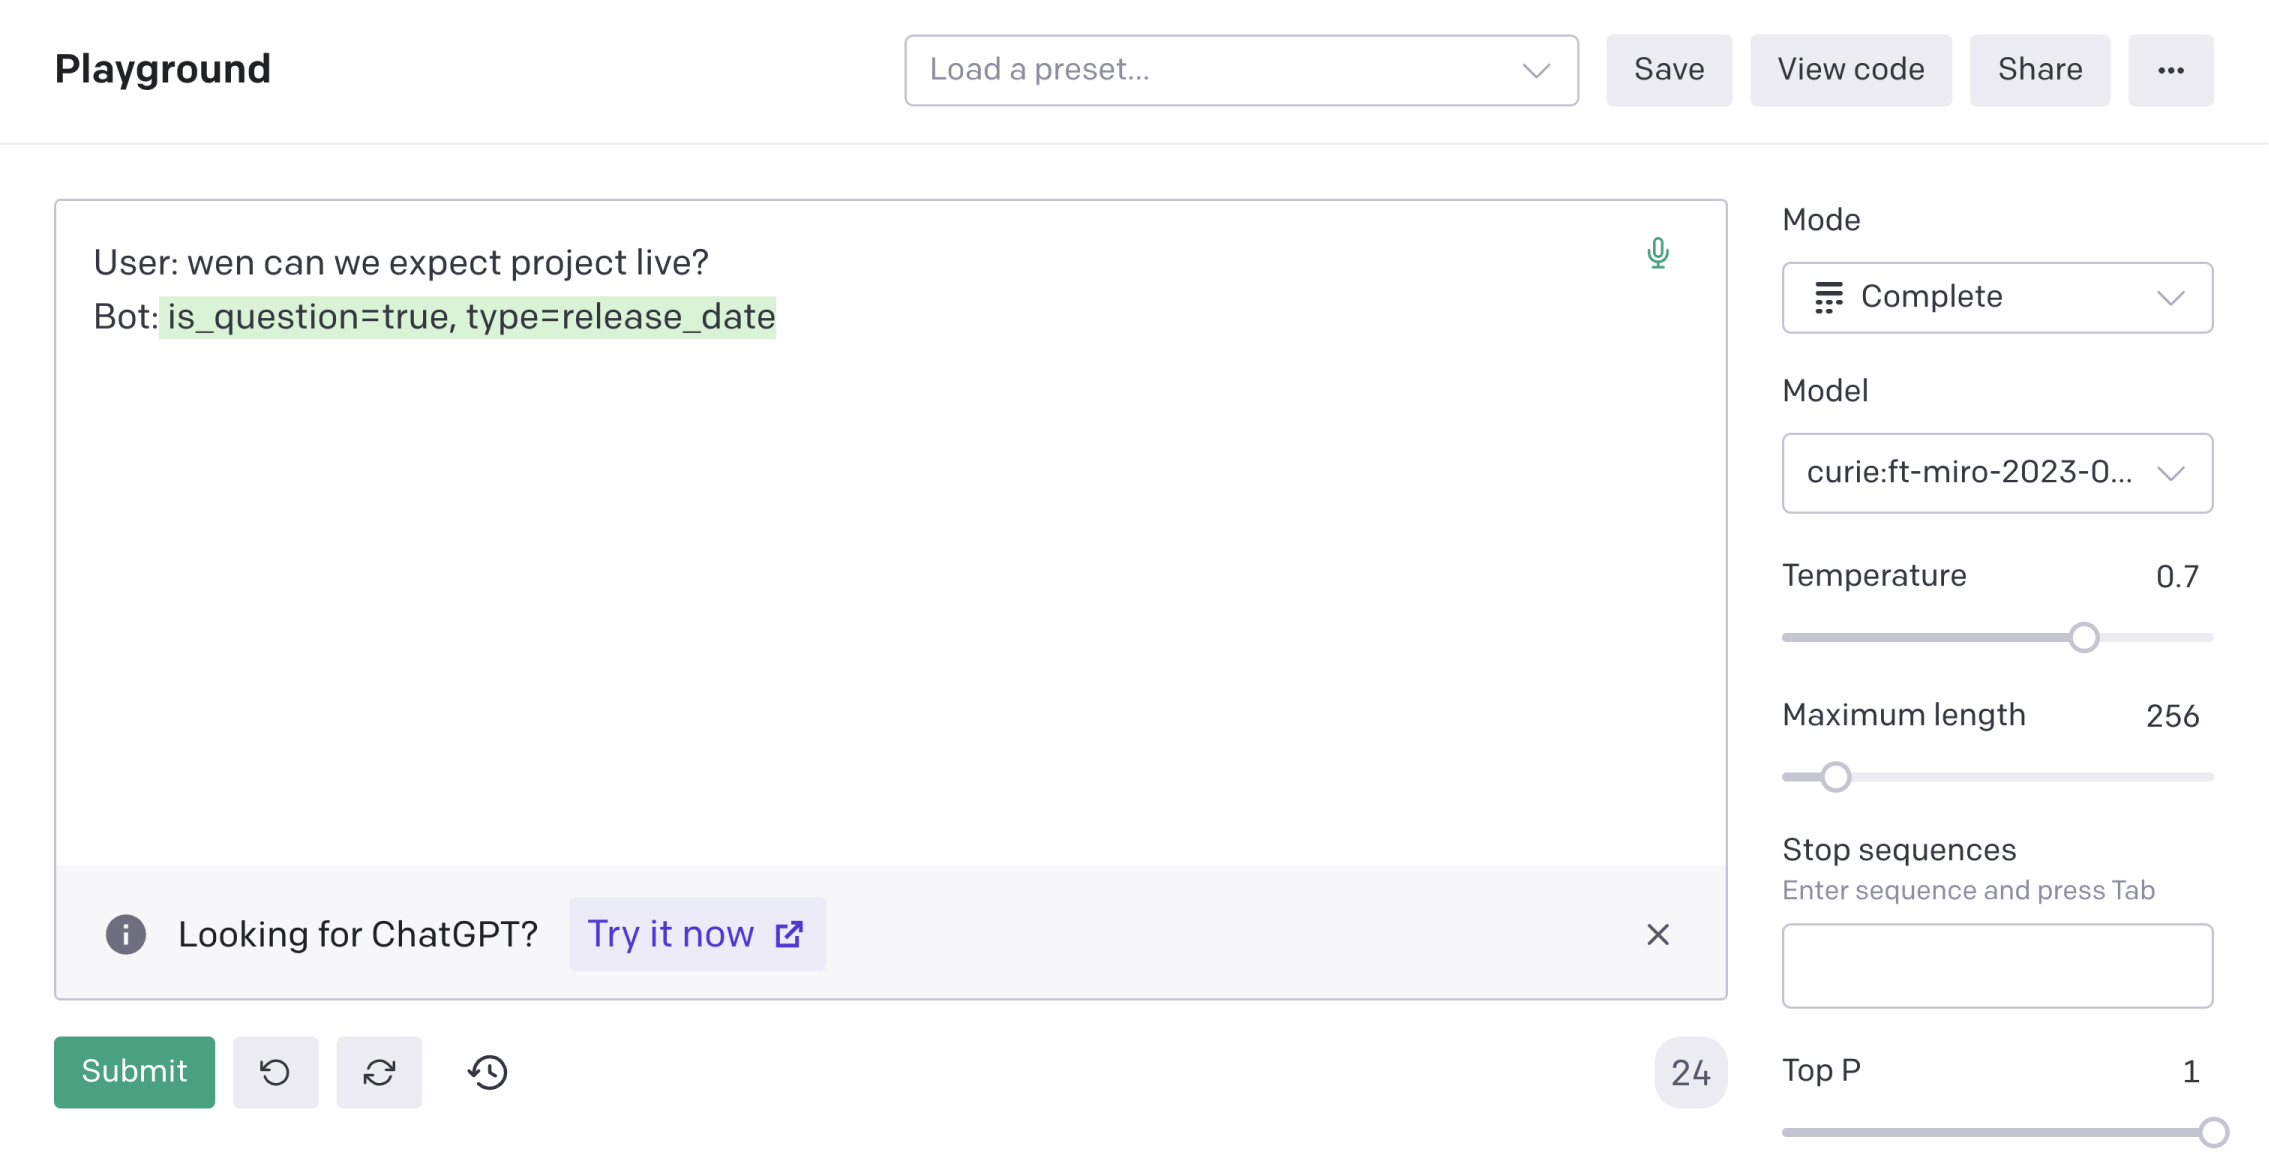Dismiss the ChatGPT banner with X

pyautogui.click(x=1657, y=934)
